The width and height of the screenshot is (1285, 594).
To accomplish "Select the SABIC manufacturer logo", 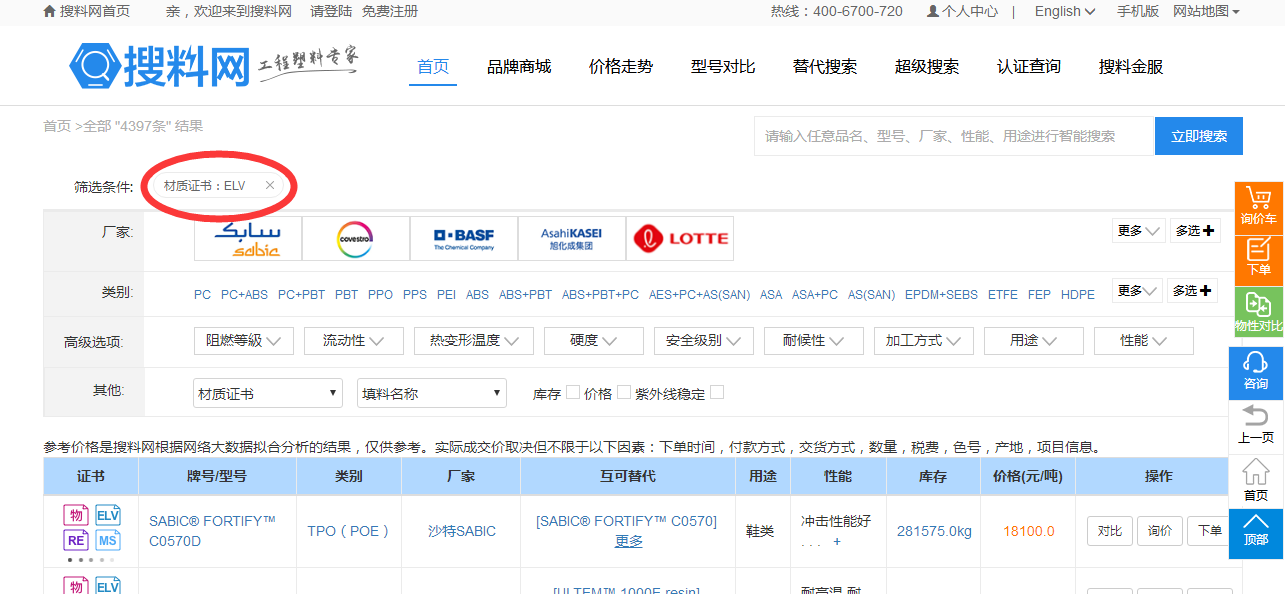I will coord(248,239).
